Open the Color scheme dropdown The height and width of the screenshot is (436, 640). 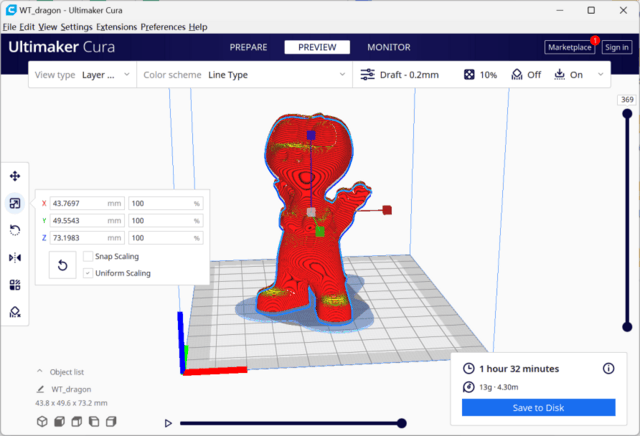tap(243, 75)
